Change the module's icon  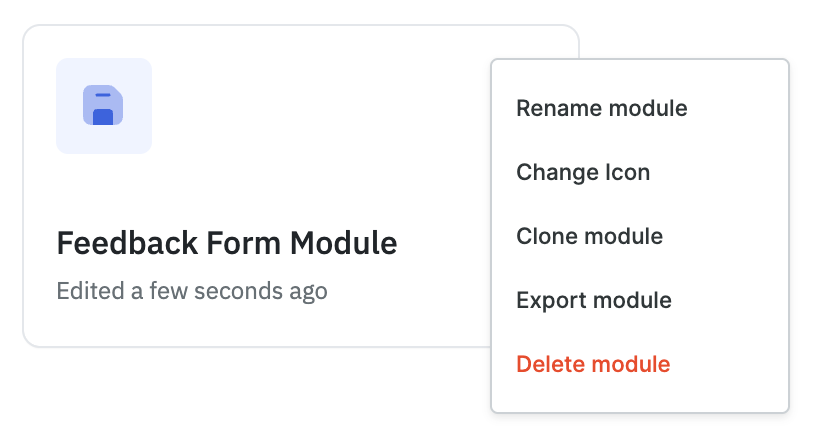coord(583,172)
